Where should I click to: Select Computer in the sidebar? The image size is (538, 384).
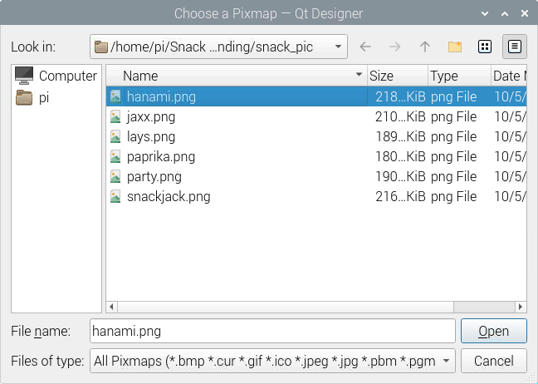coord(56,76)
